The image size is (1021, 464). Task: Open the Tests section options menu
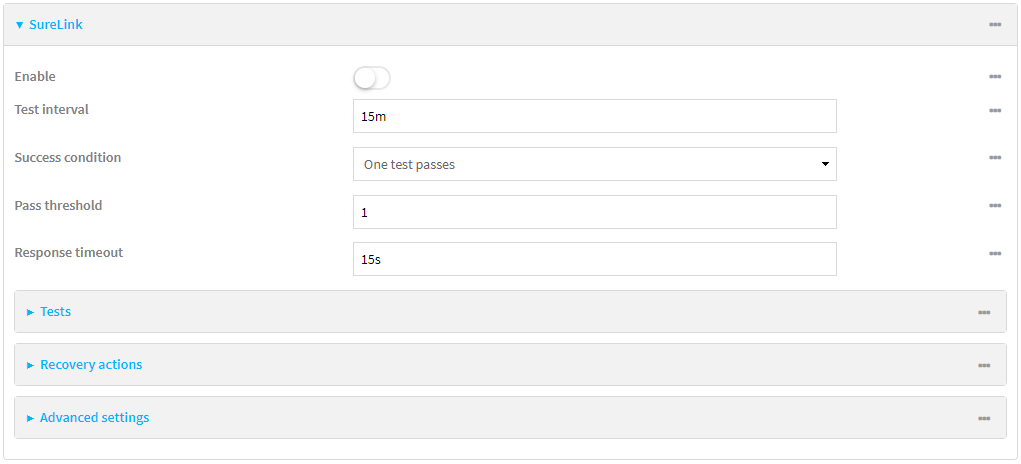point(984,312)
